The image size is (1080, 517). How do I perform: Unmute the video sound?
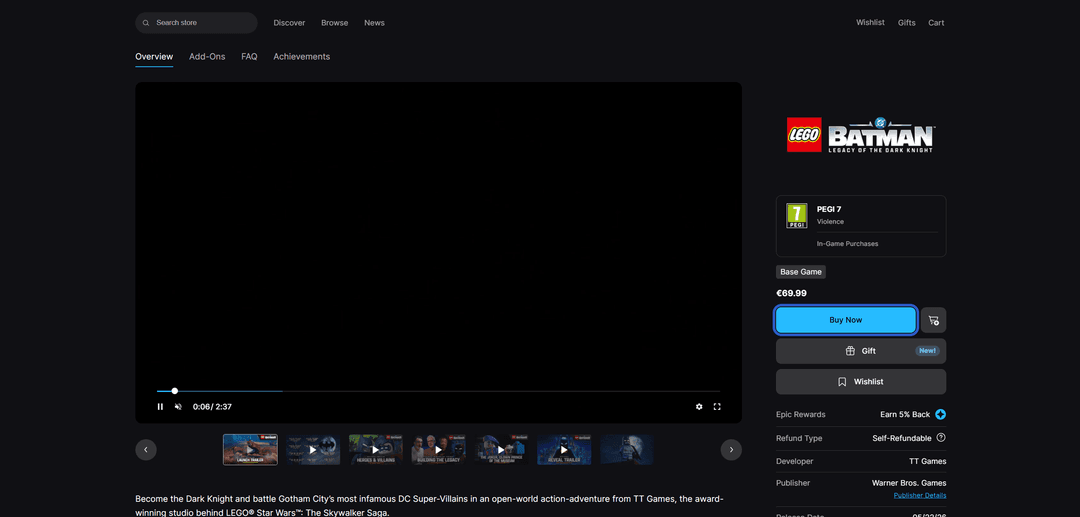[178, 407]
